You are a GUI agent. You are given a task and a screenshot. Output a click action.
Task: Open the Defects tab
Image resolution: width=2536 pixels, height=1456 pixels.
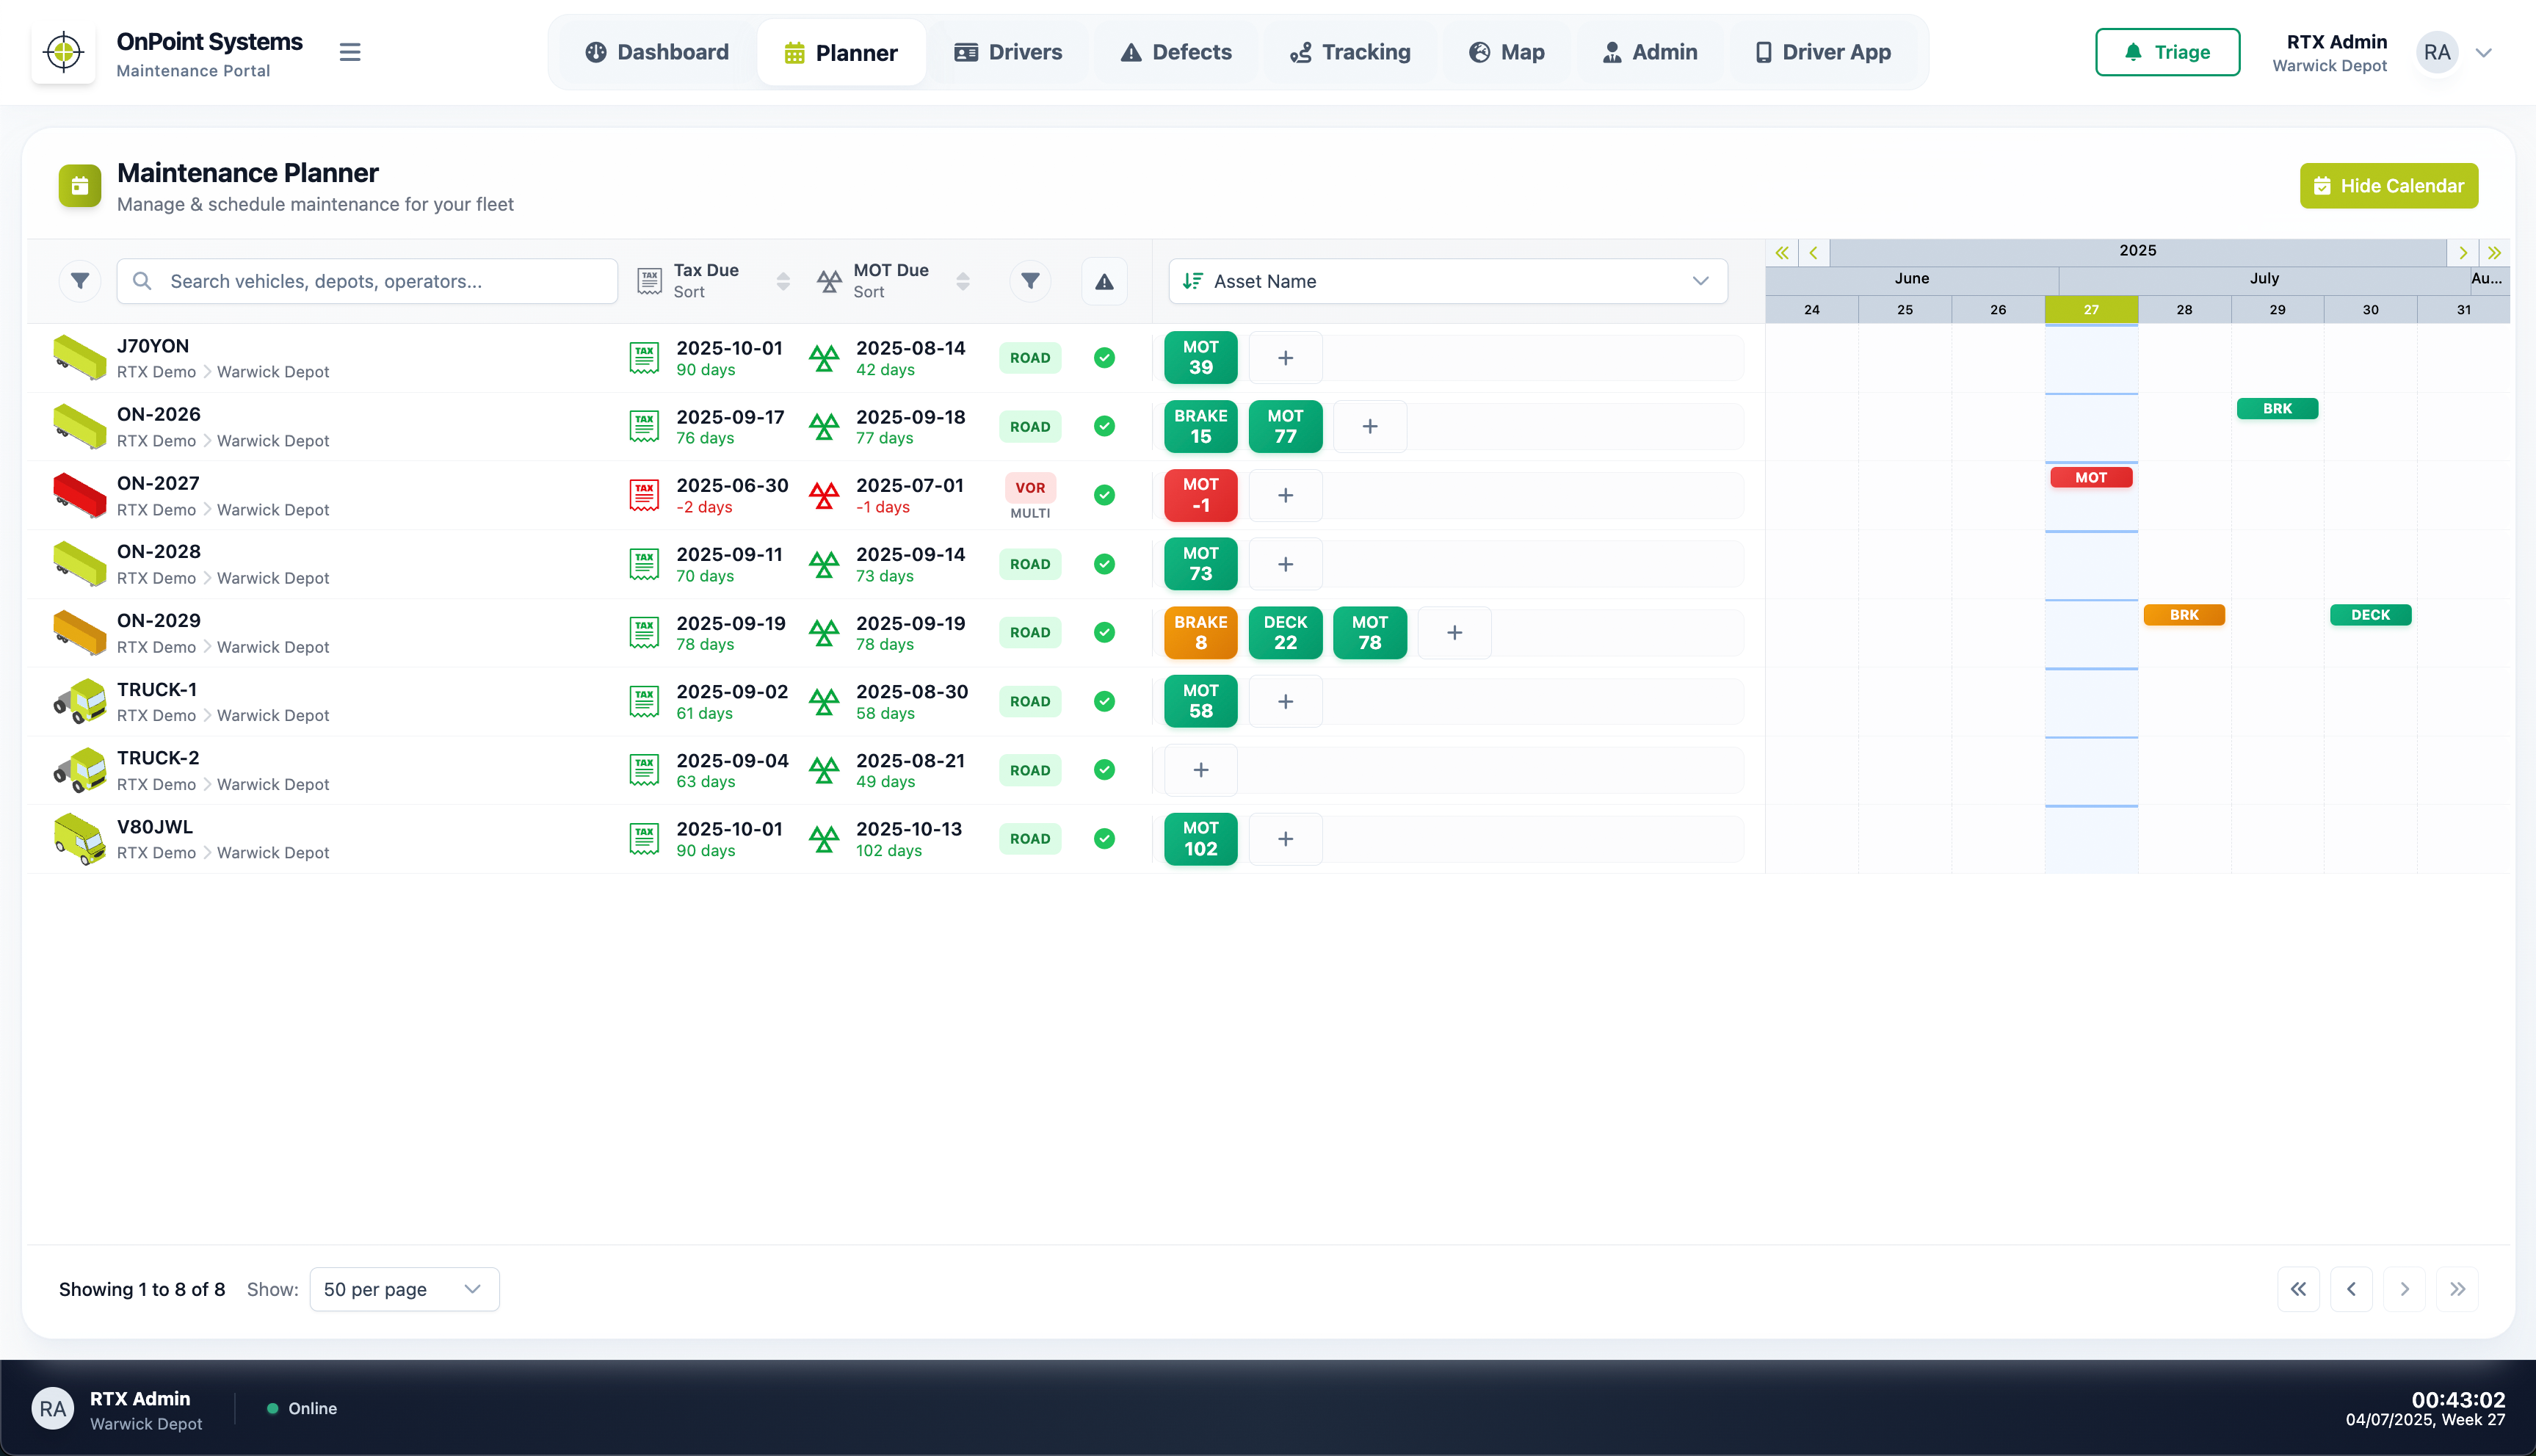coord(1176,52)
